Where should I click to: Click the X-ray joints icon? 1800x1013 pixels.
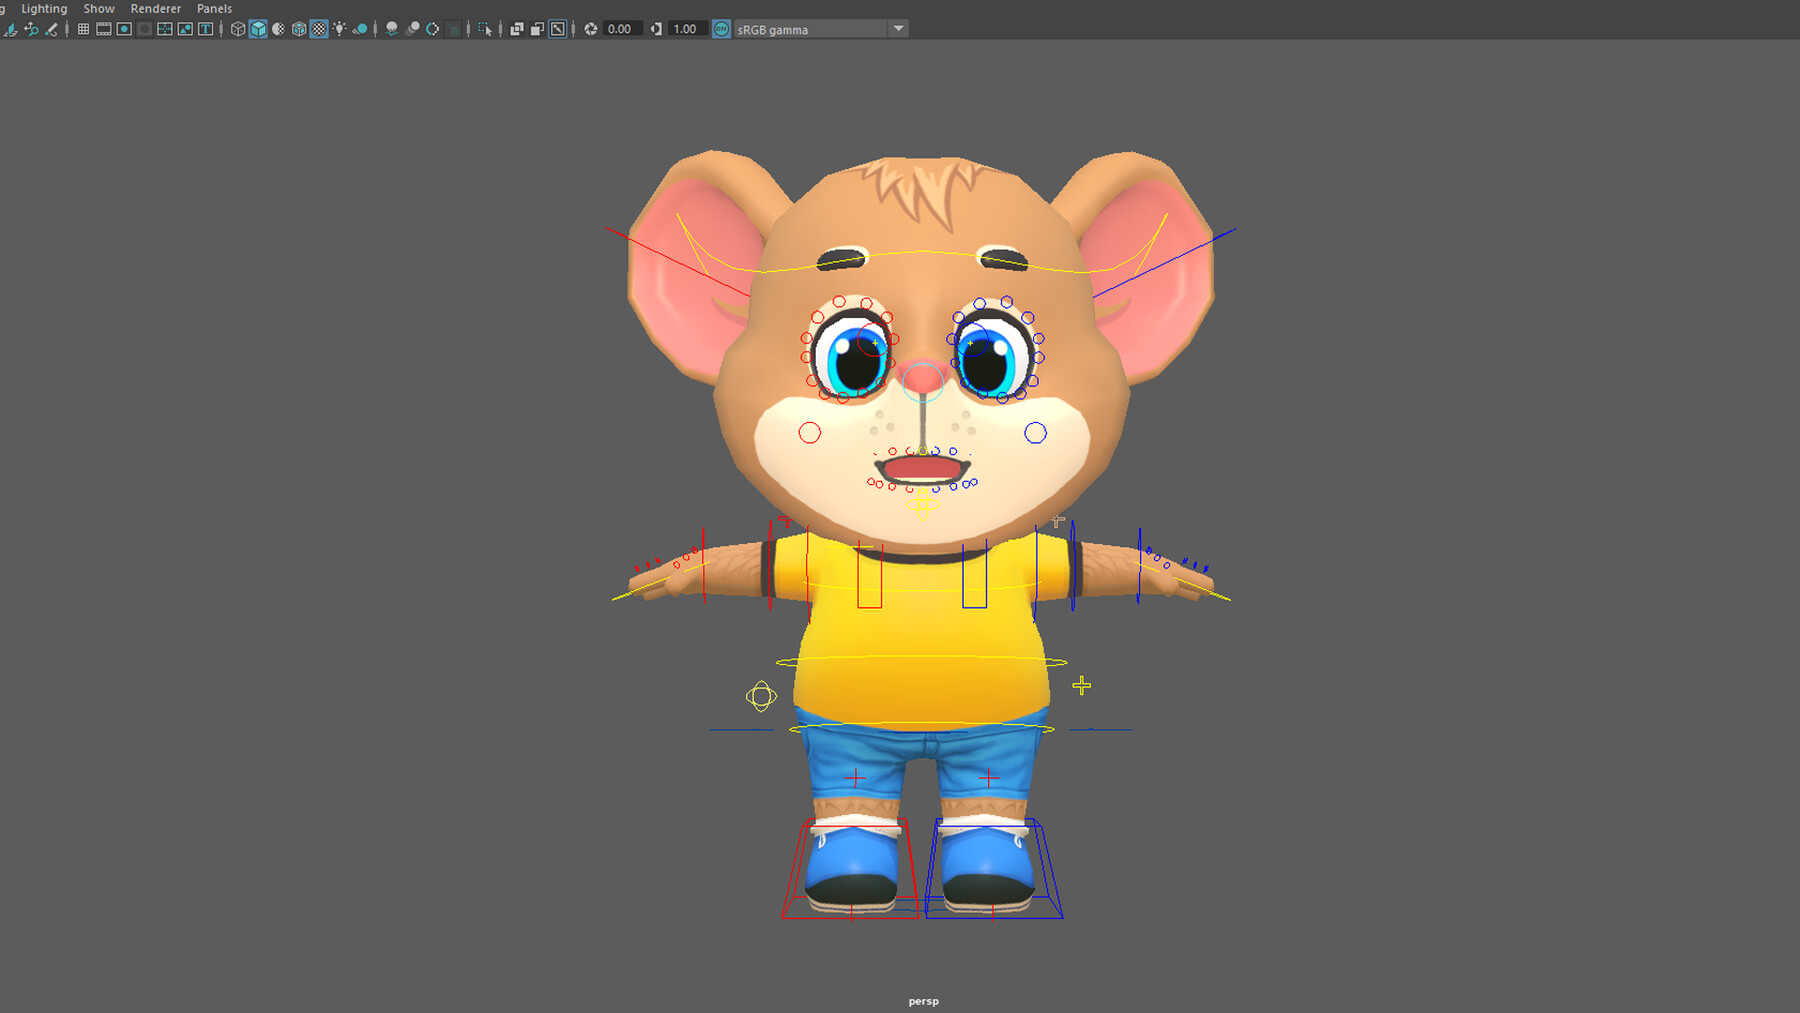tap(558, 29)
